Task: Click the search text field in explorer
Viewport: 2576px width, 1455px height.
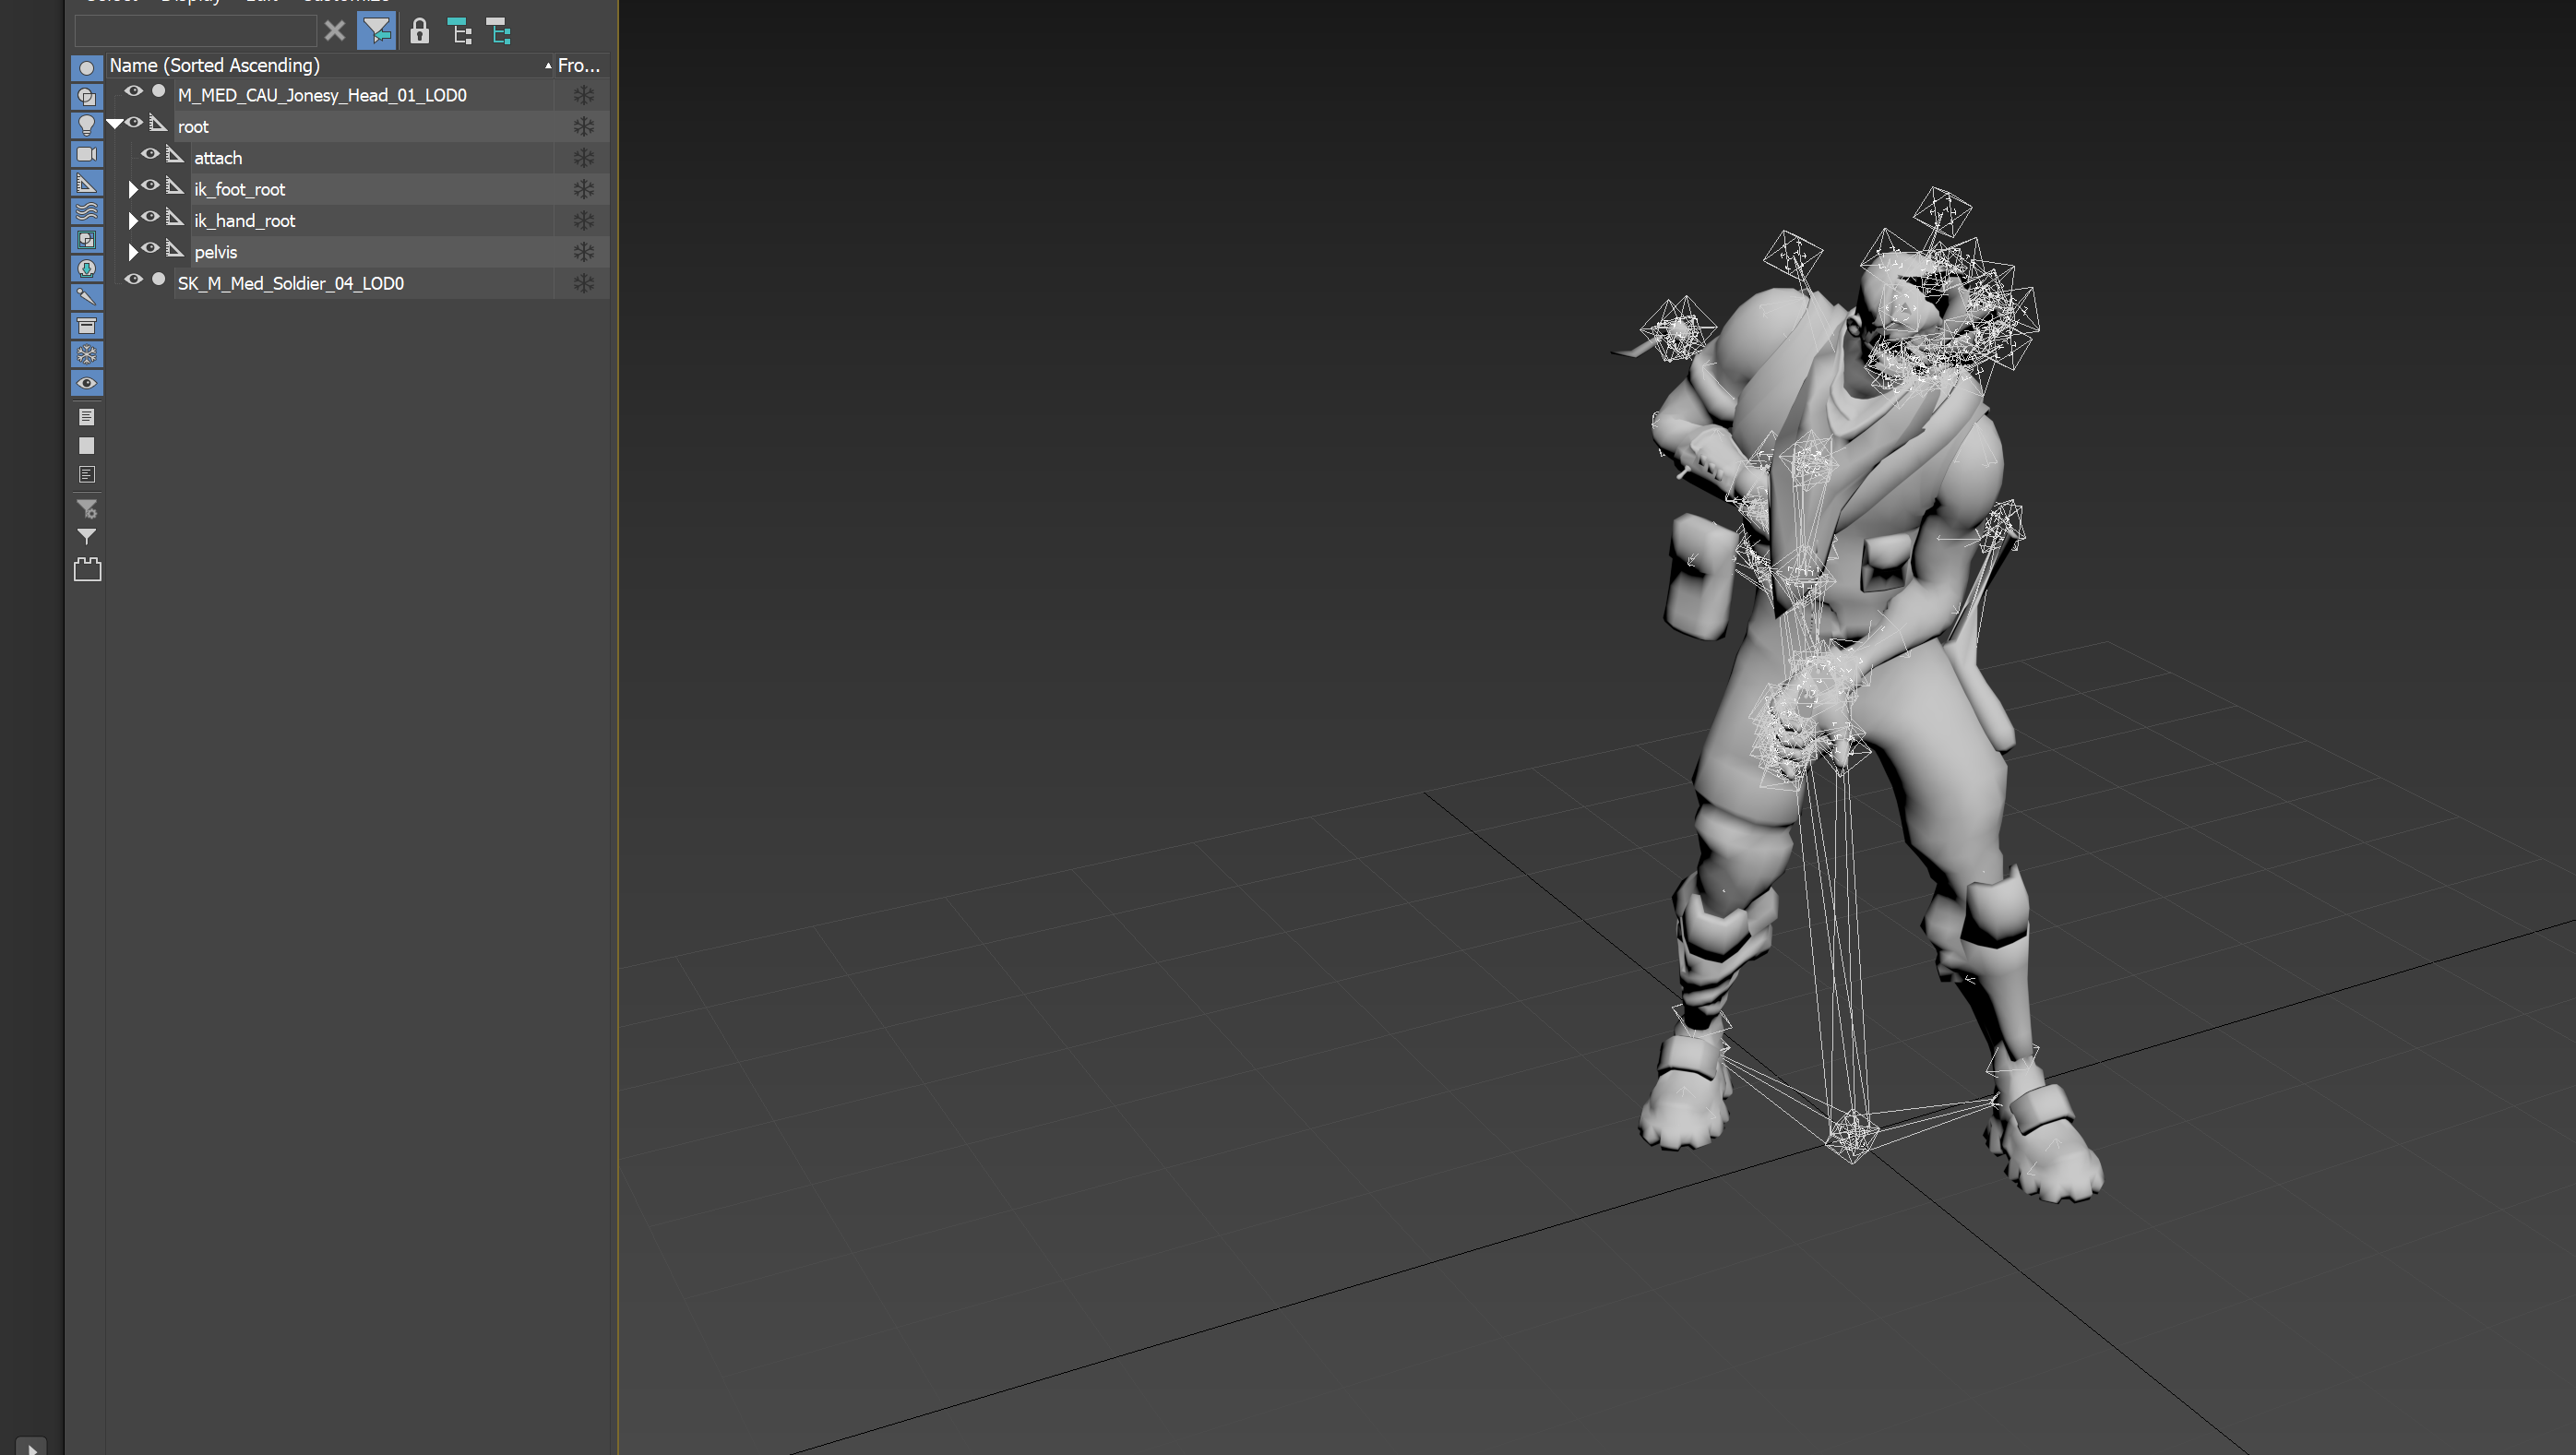Action: (x=196, y=31)
